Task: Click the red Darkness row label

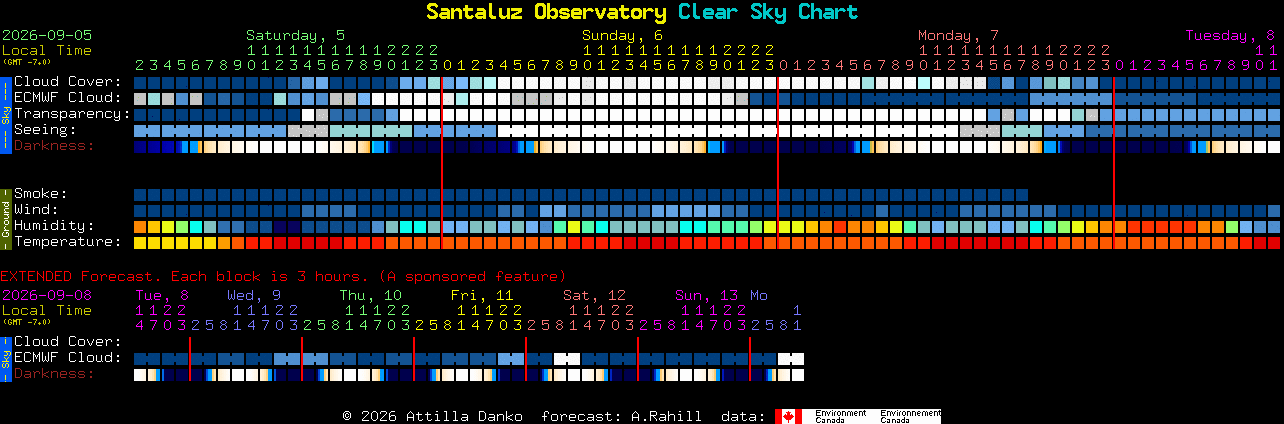Action: coord(54,146)
